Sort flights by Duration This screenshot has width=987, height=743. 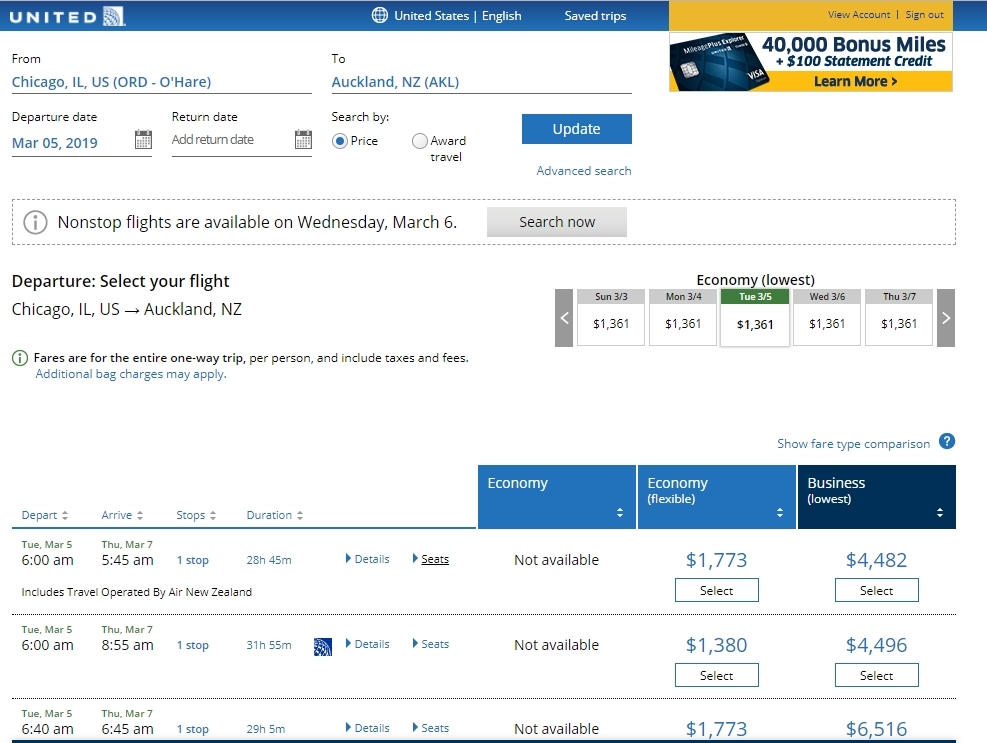click(275, 515)
